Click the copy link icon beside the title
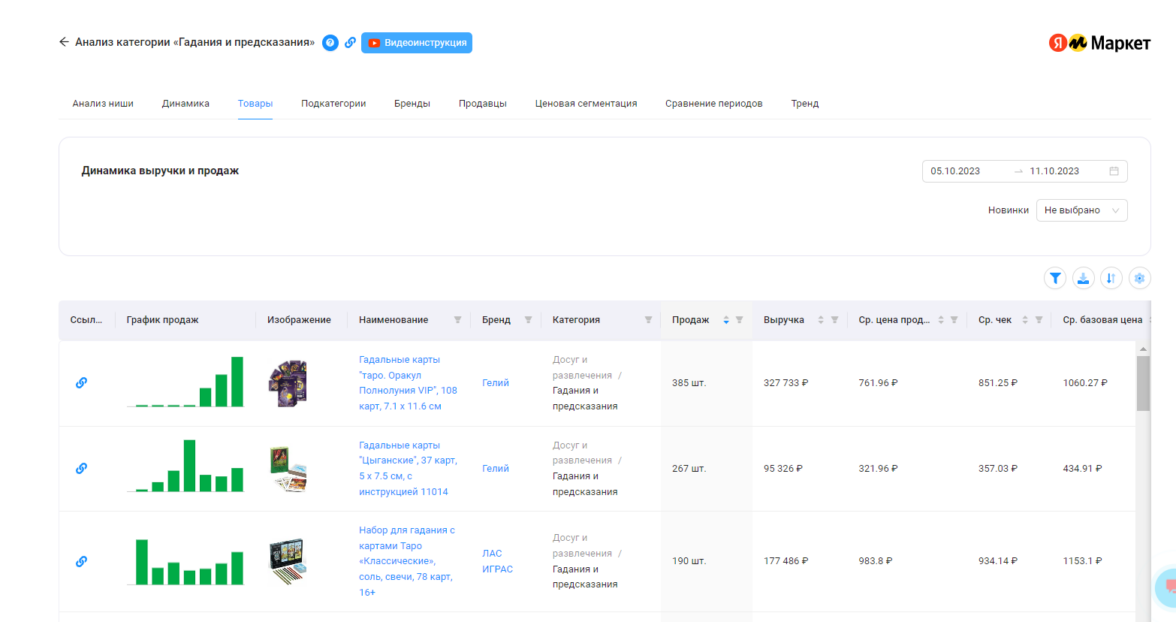Viewport: 1176px width, 622px height. [350, 43]
